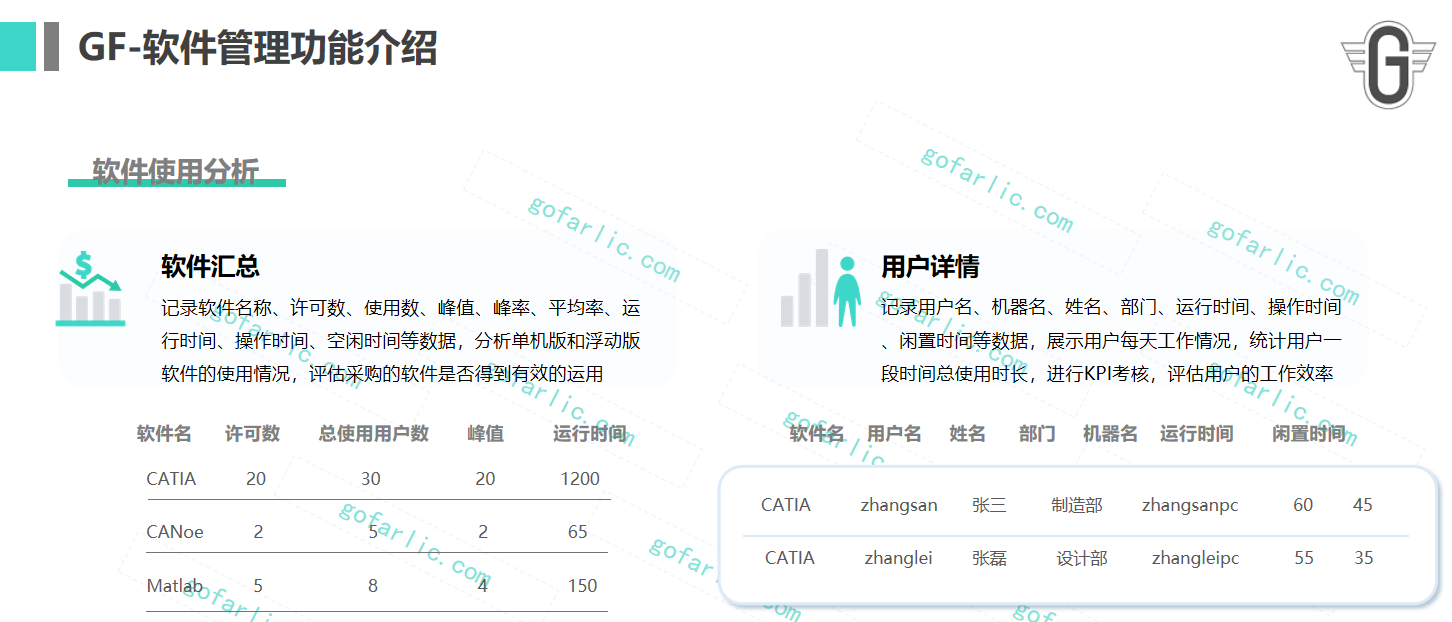Select the slide title GF-软件管理功能介绍
The width and height of the screenshot is (1452, 622).
[258, 47]
